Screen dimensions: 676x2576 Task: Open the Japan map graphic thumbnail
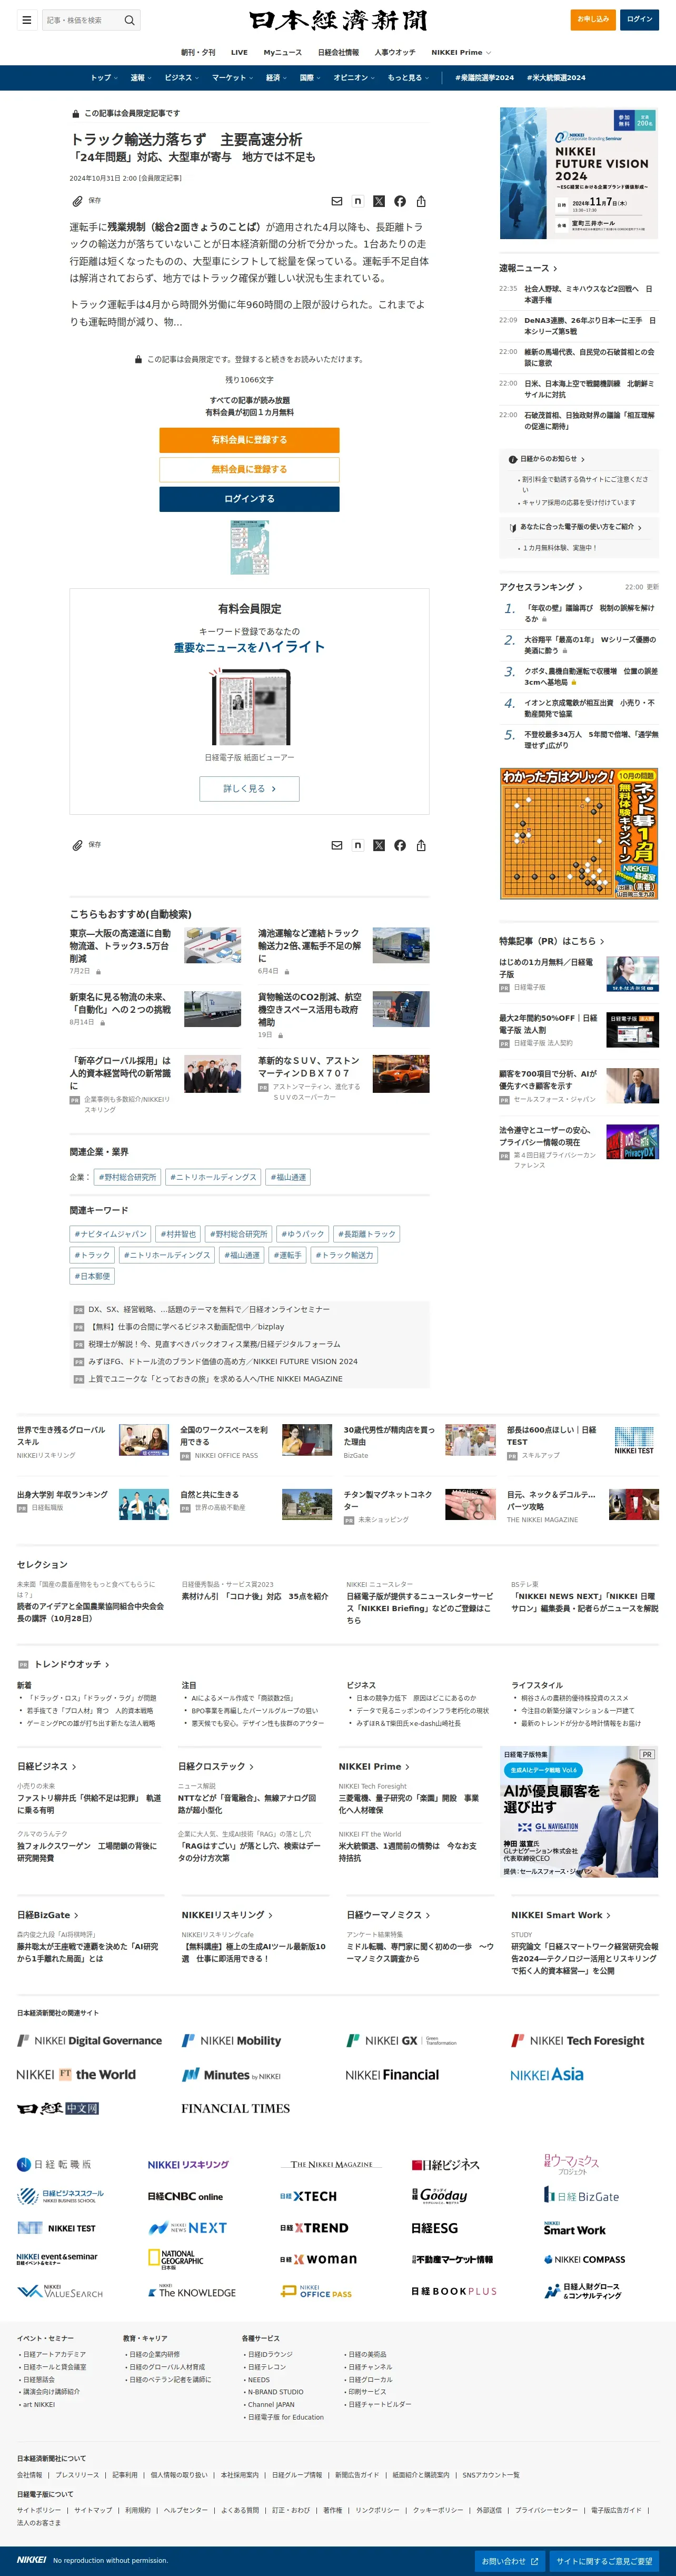249,546
